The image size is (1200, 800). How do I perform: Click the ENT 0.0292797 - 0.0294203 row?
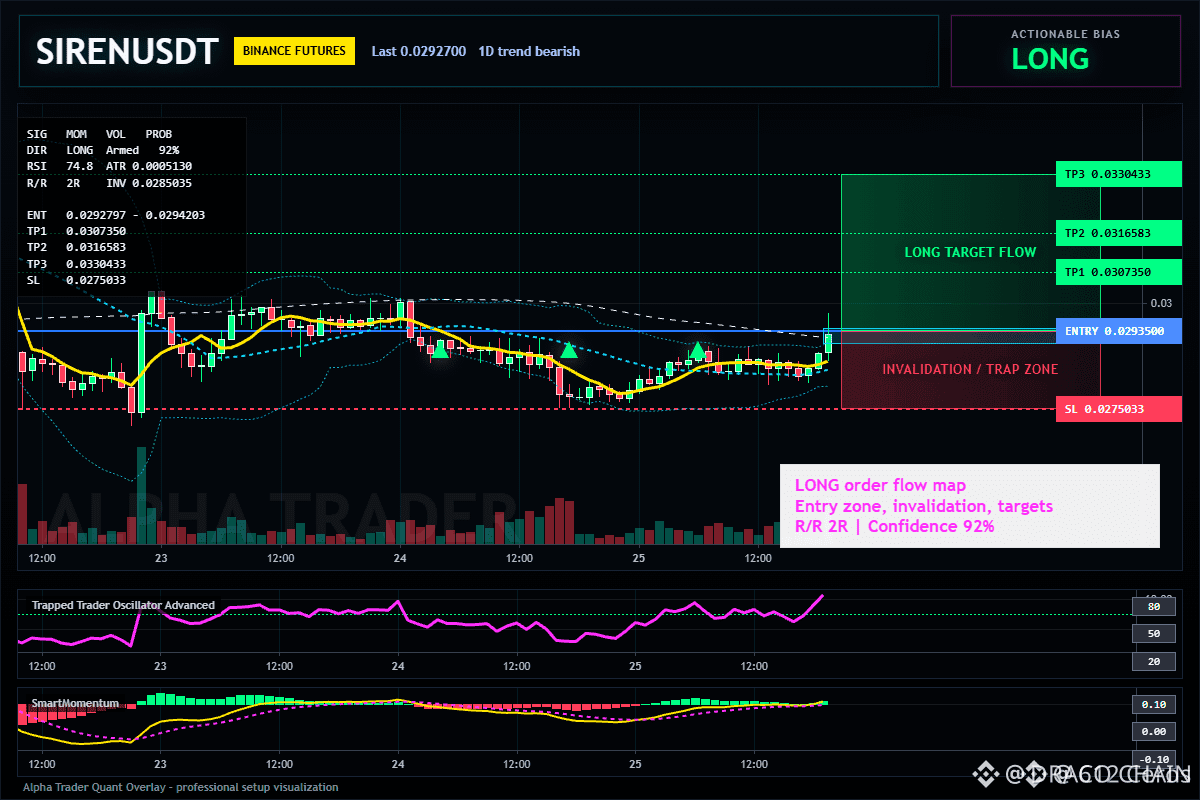116,215
